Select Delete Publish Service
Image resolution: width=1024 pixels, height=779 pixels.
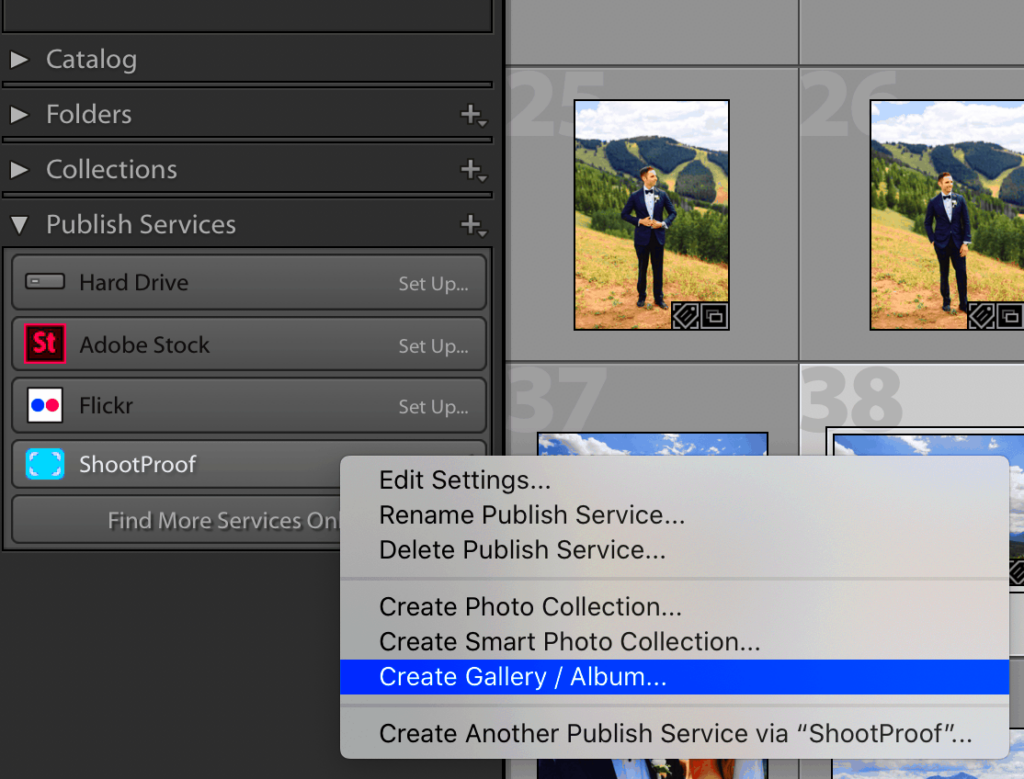(x=530, y=549)
